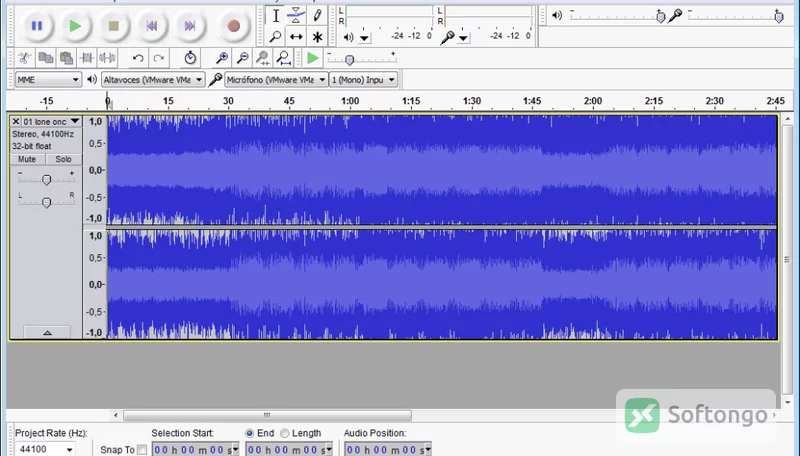Select the Length radio button
Screen dimensions: 800x456
(285, 433)
